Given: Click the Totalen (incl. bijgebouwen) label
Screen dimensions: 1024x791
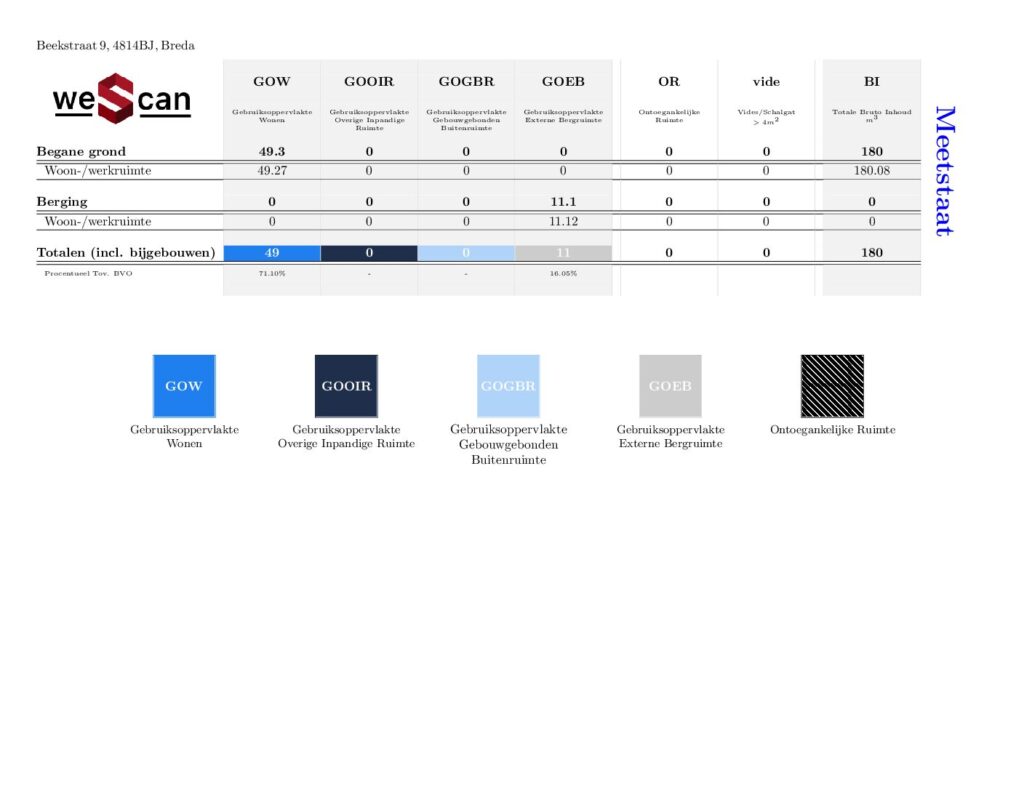Looking at the screenshot, I should 126,253.
